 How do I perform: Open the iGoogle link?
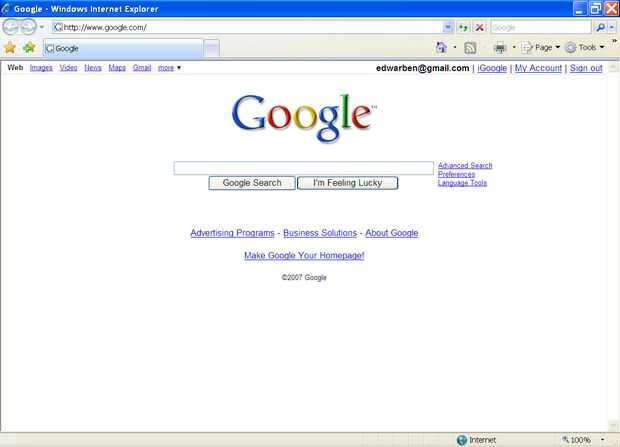(x=492, y=68)
